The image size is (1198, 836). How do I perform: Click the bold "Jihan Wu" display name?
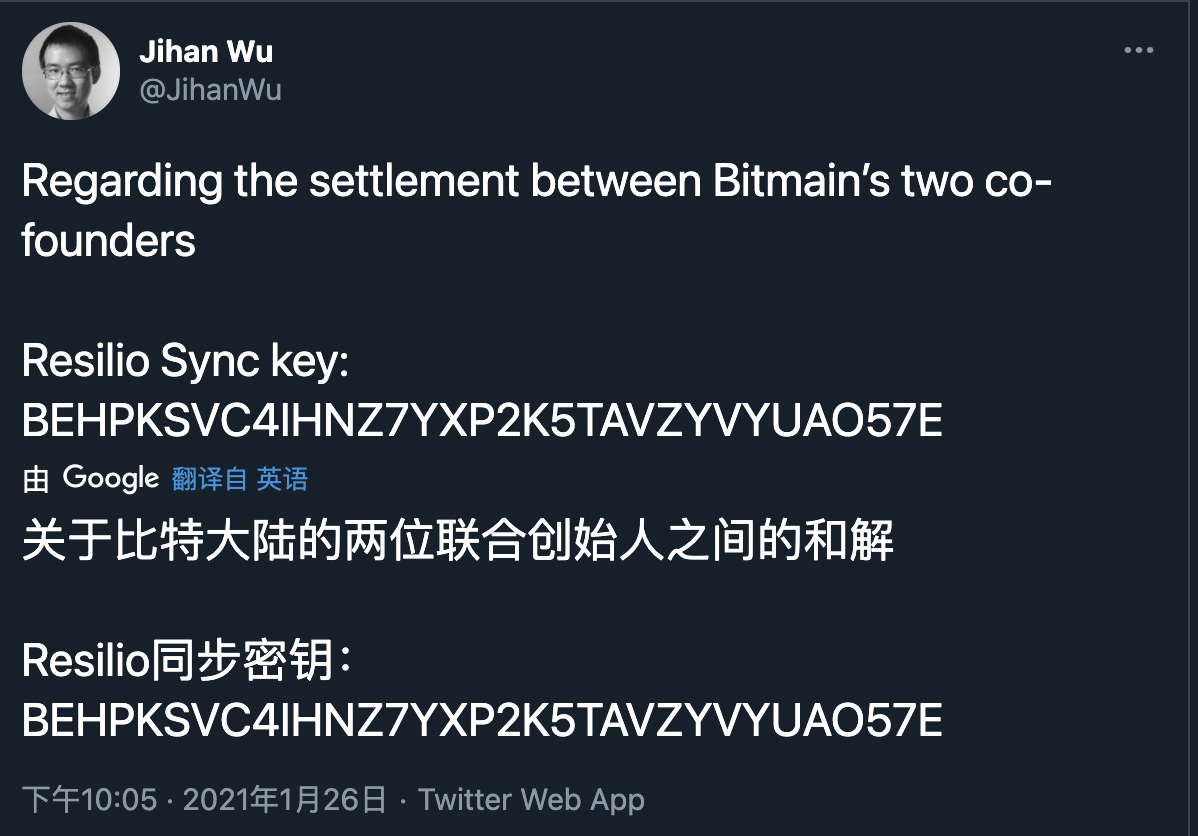(206, 52)
